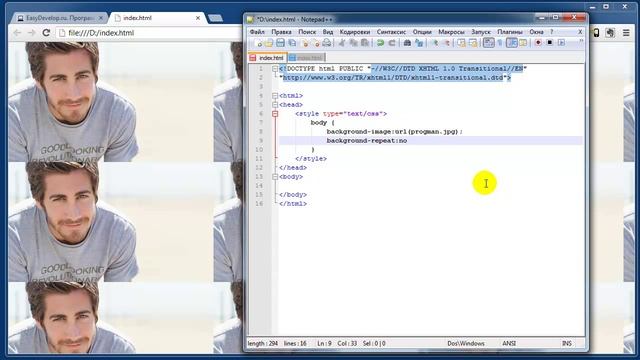640x360 pixels.
Task: Open Chrome's hamburger menu
Action: [x=626, y=33]
